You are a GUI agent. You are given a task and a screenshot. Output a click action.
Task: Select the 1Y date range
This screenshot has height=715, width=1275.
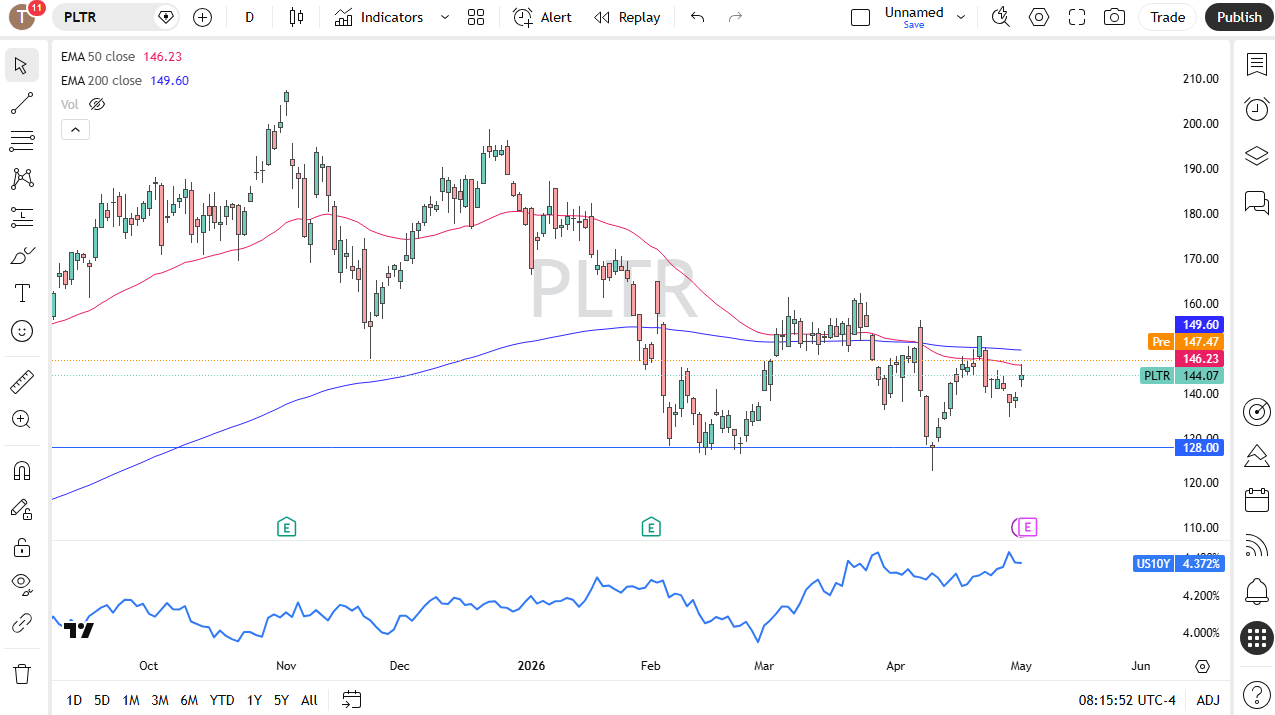(254, 700)
